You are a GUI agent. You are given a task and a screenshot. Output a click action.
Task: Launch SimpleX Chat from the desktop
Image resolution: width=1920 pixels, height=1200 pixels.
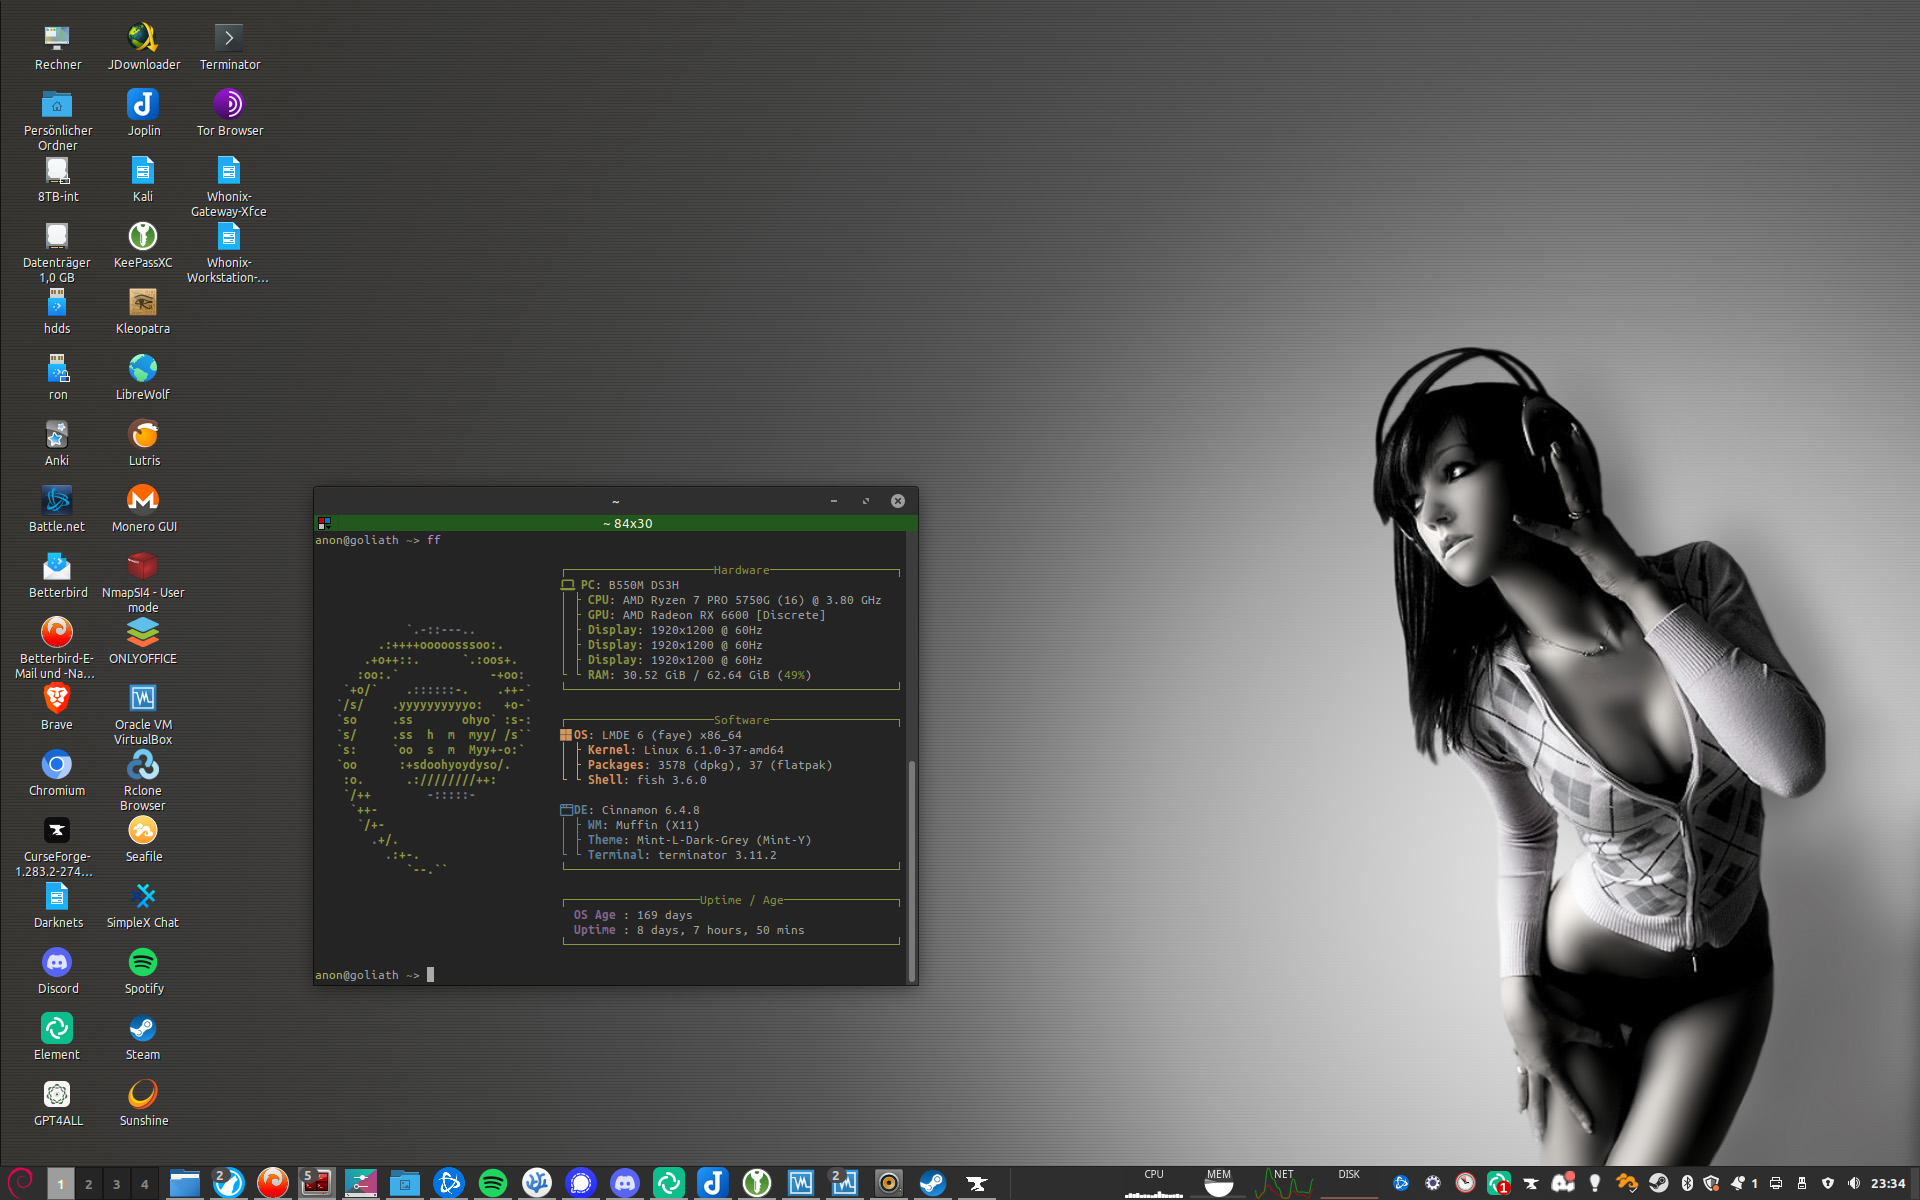[143, 906]
